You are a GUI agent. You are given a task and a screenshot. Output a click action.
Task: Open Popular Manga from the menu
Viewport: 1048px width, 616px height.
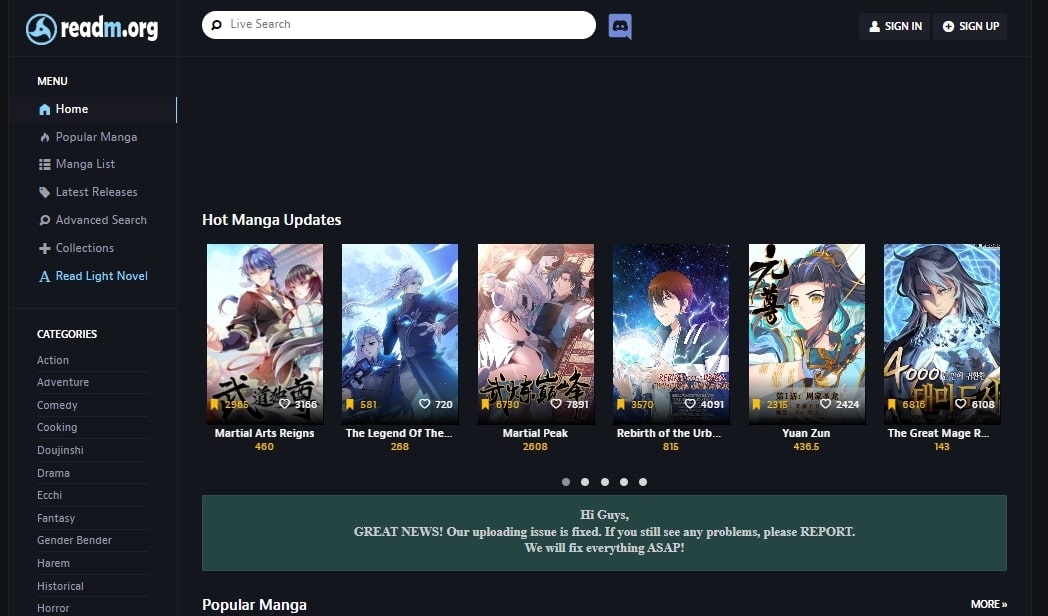click(96, 137)
